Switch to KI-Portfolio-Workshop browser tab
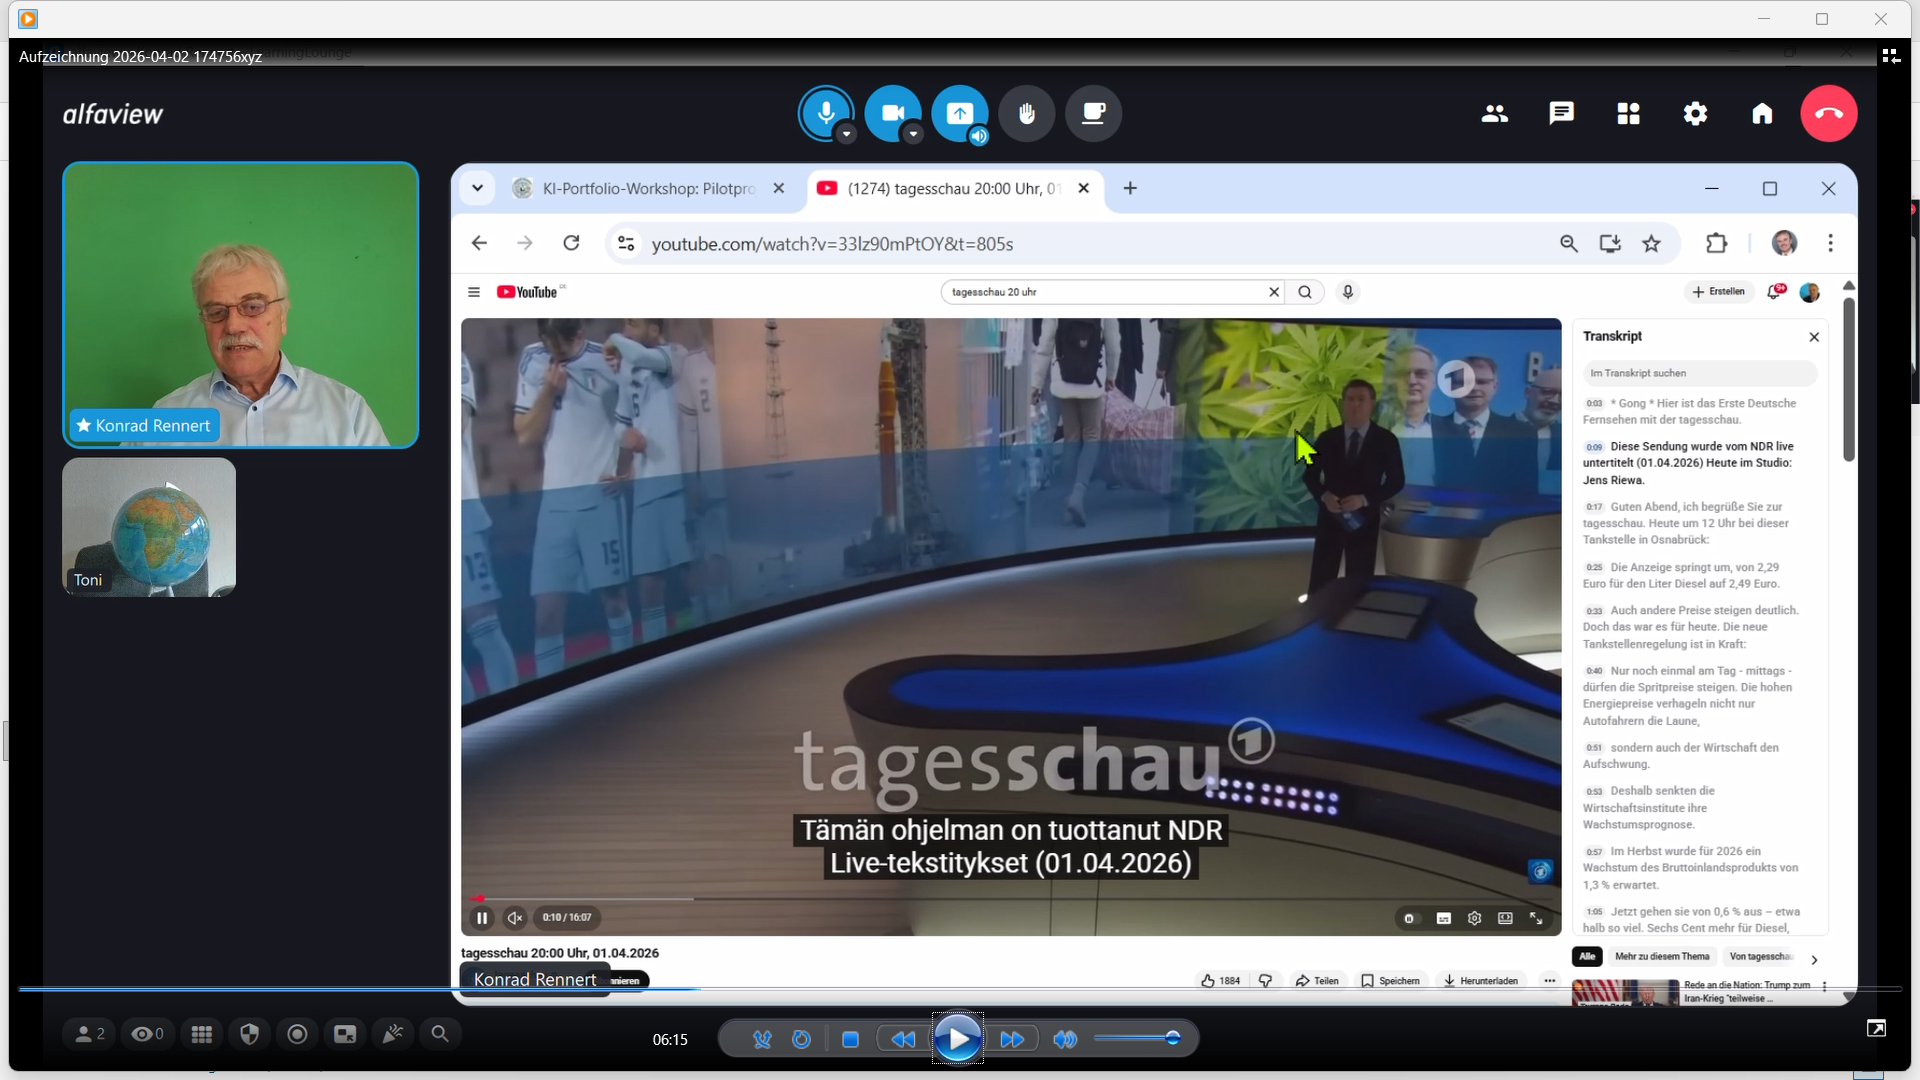The image size is (1920, 1080). coord(648,188)
